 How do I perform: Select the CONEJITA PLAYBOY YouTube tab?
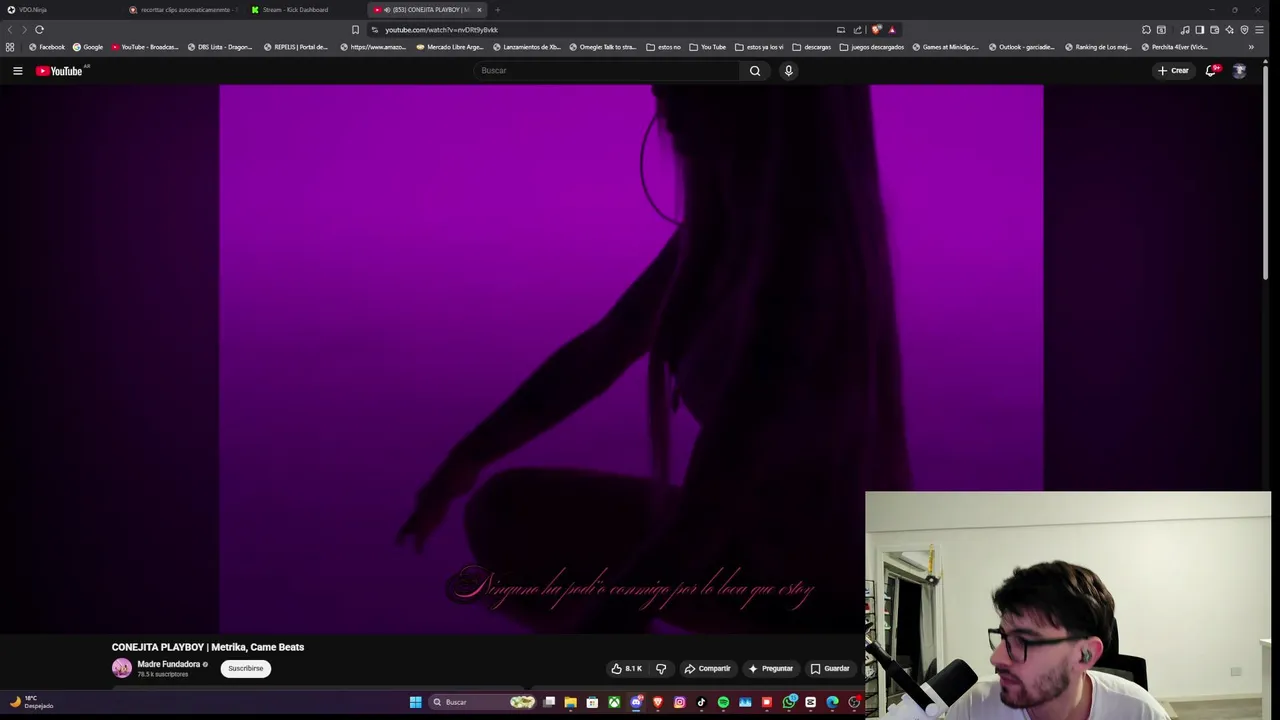click(427, 10)
